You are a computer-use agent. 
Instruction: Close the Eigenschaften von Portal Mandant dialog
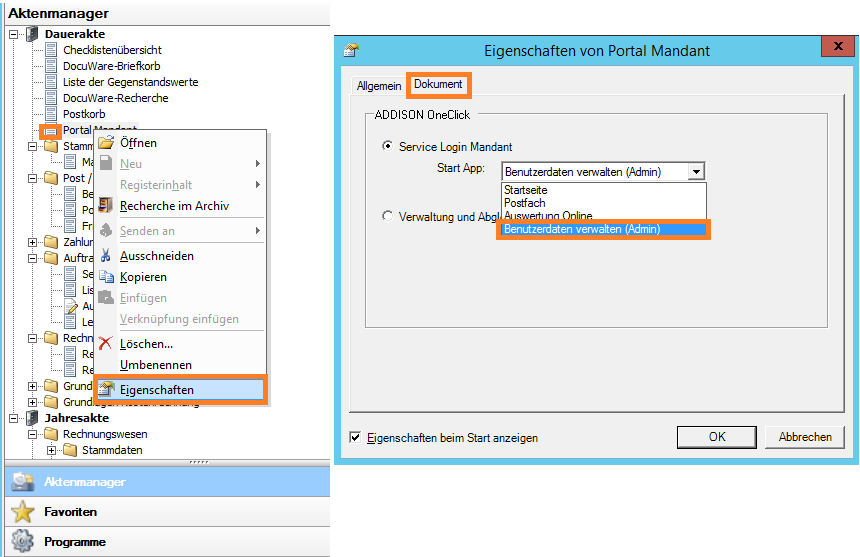click(838, 46)
